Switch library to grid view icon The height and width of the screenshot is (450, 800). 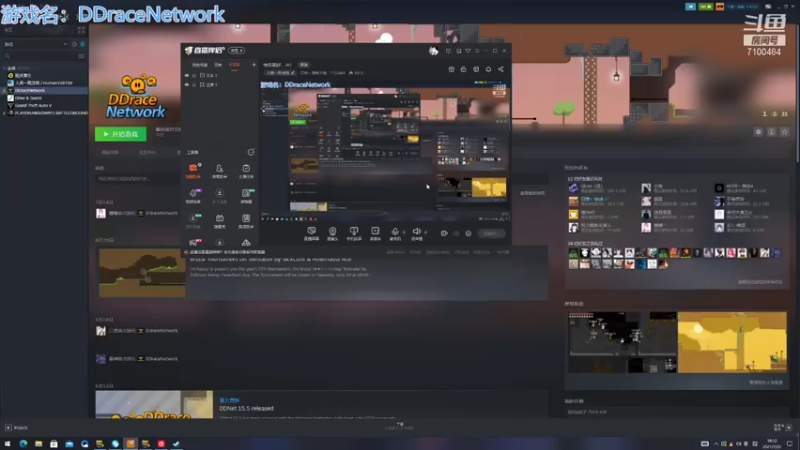(81, 31)
